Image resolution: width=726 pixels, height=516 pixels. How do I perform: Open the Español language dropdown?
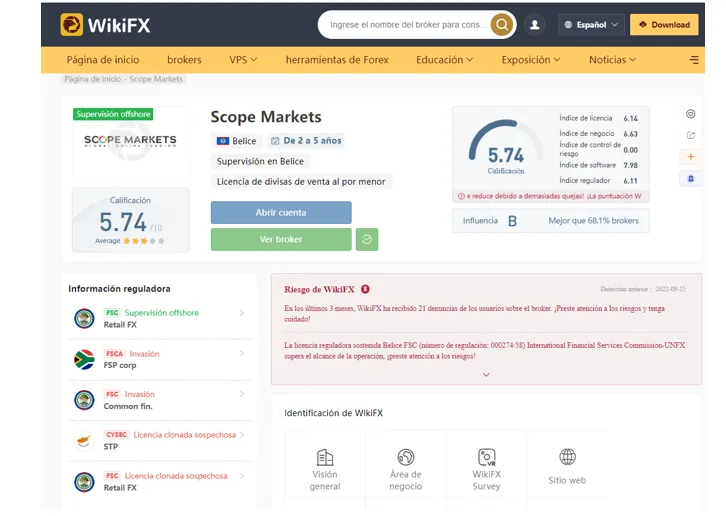591,25
